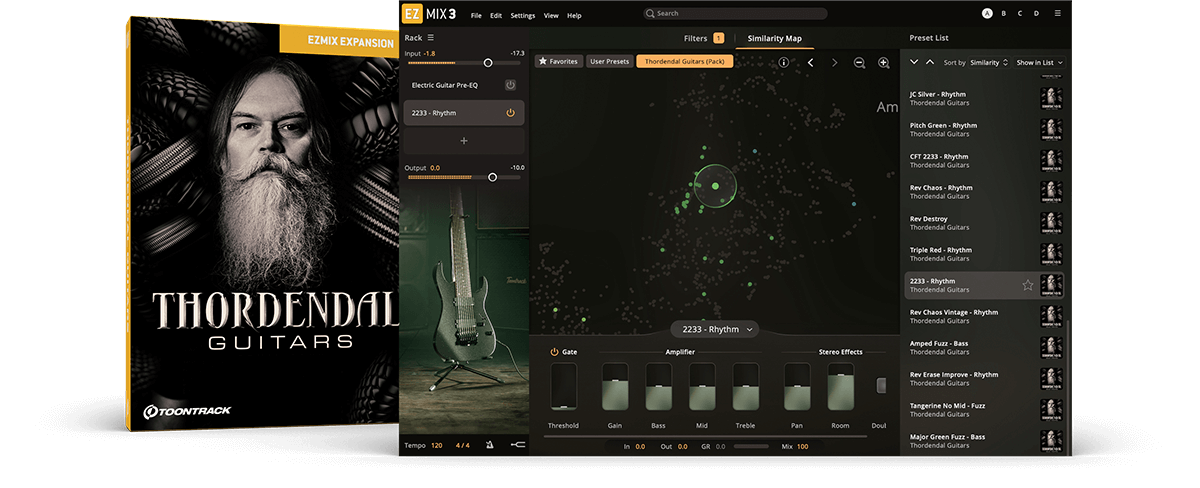Click the Tempo value 120
Screen dimensions: 1200x488
point(437,445)
